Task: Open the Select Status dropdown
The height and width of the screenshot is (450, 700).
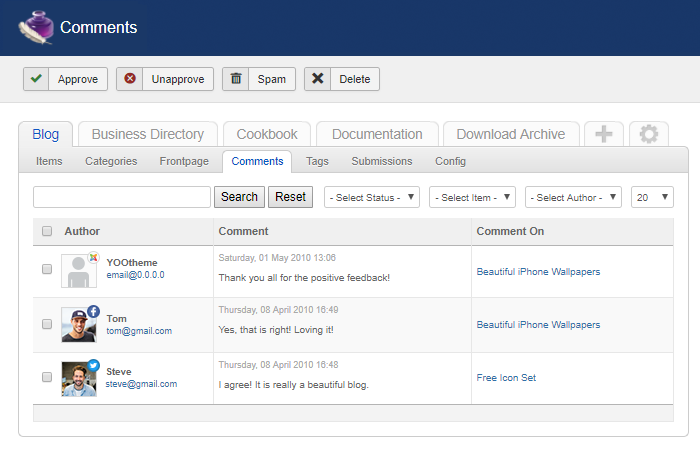Action: click(371, 197)
